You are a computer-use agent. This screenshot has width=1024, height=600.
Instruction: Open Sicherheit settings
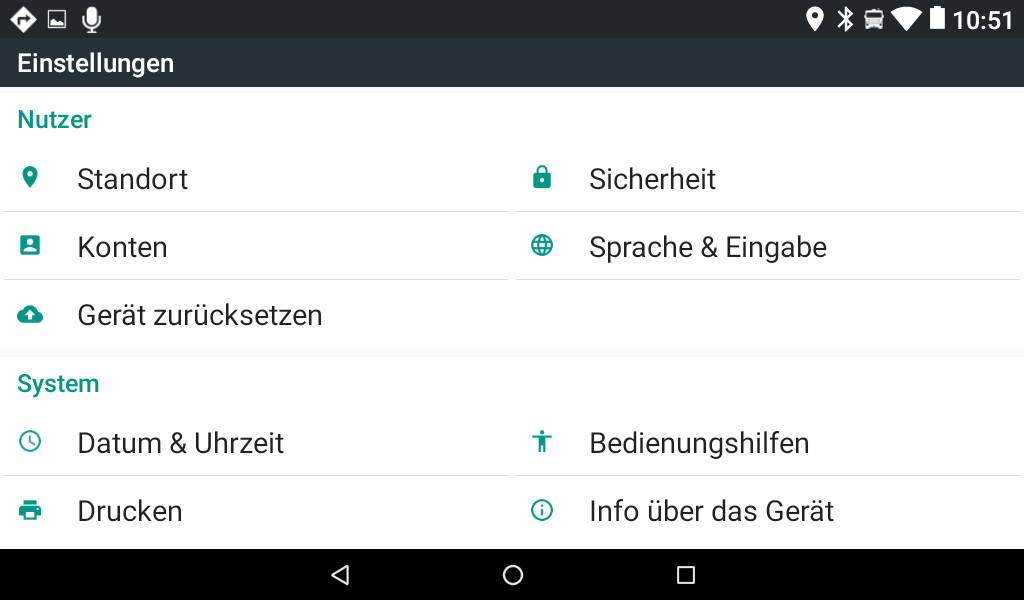[652, 179]
